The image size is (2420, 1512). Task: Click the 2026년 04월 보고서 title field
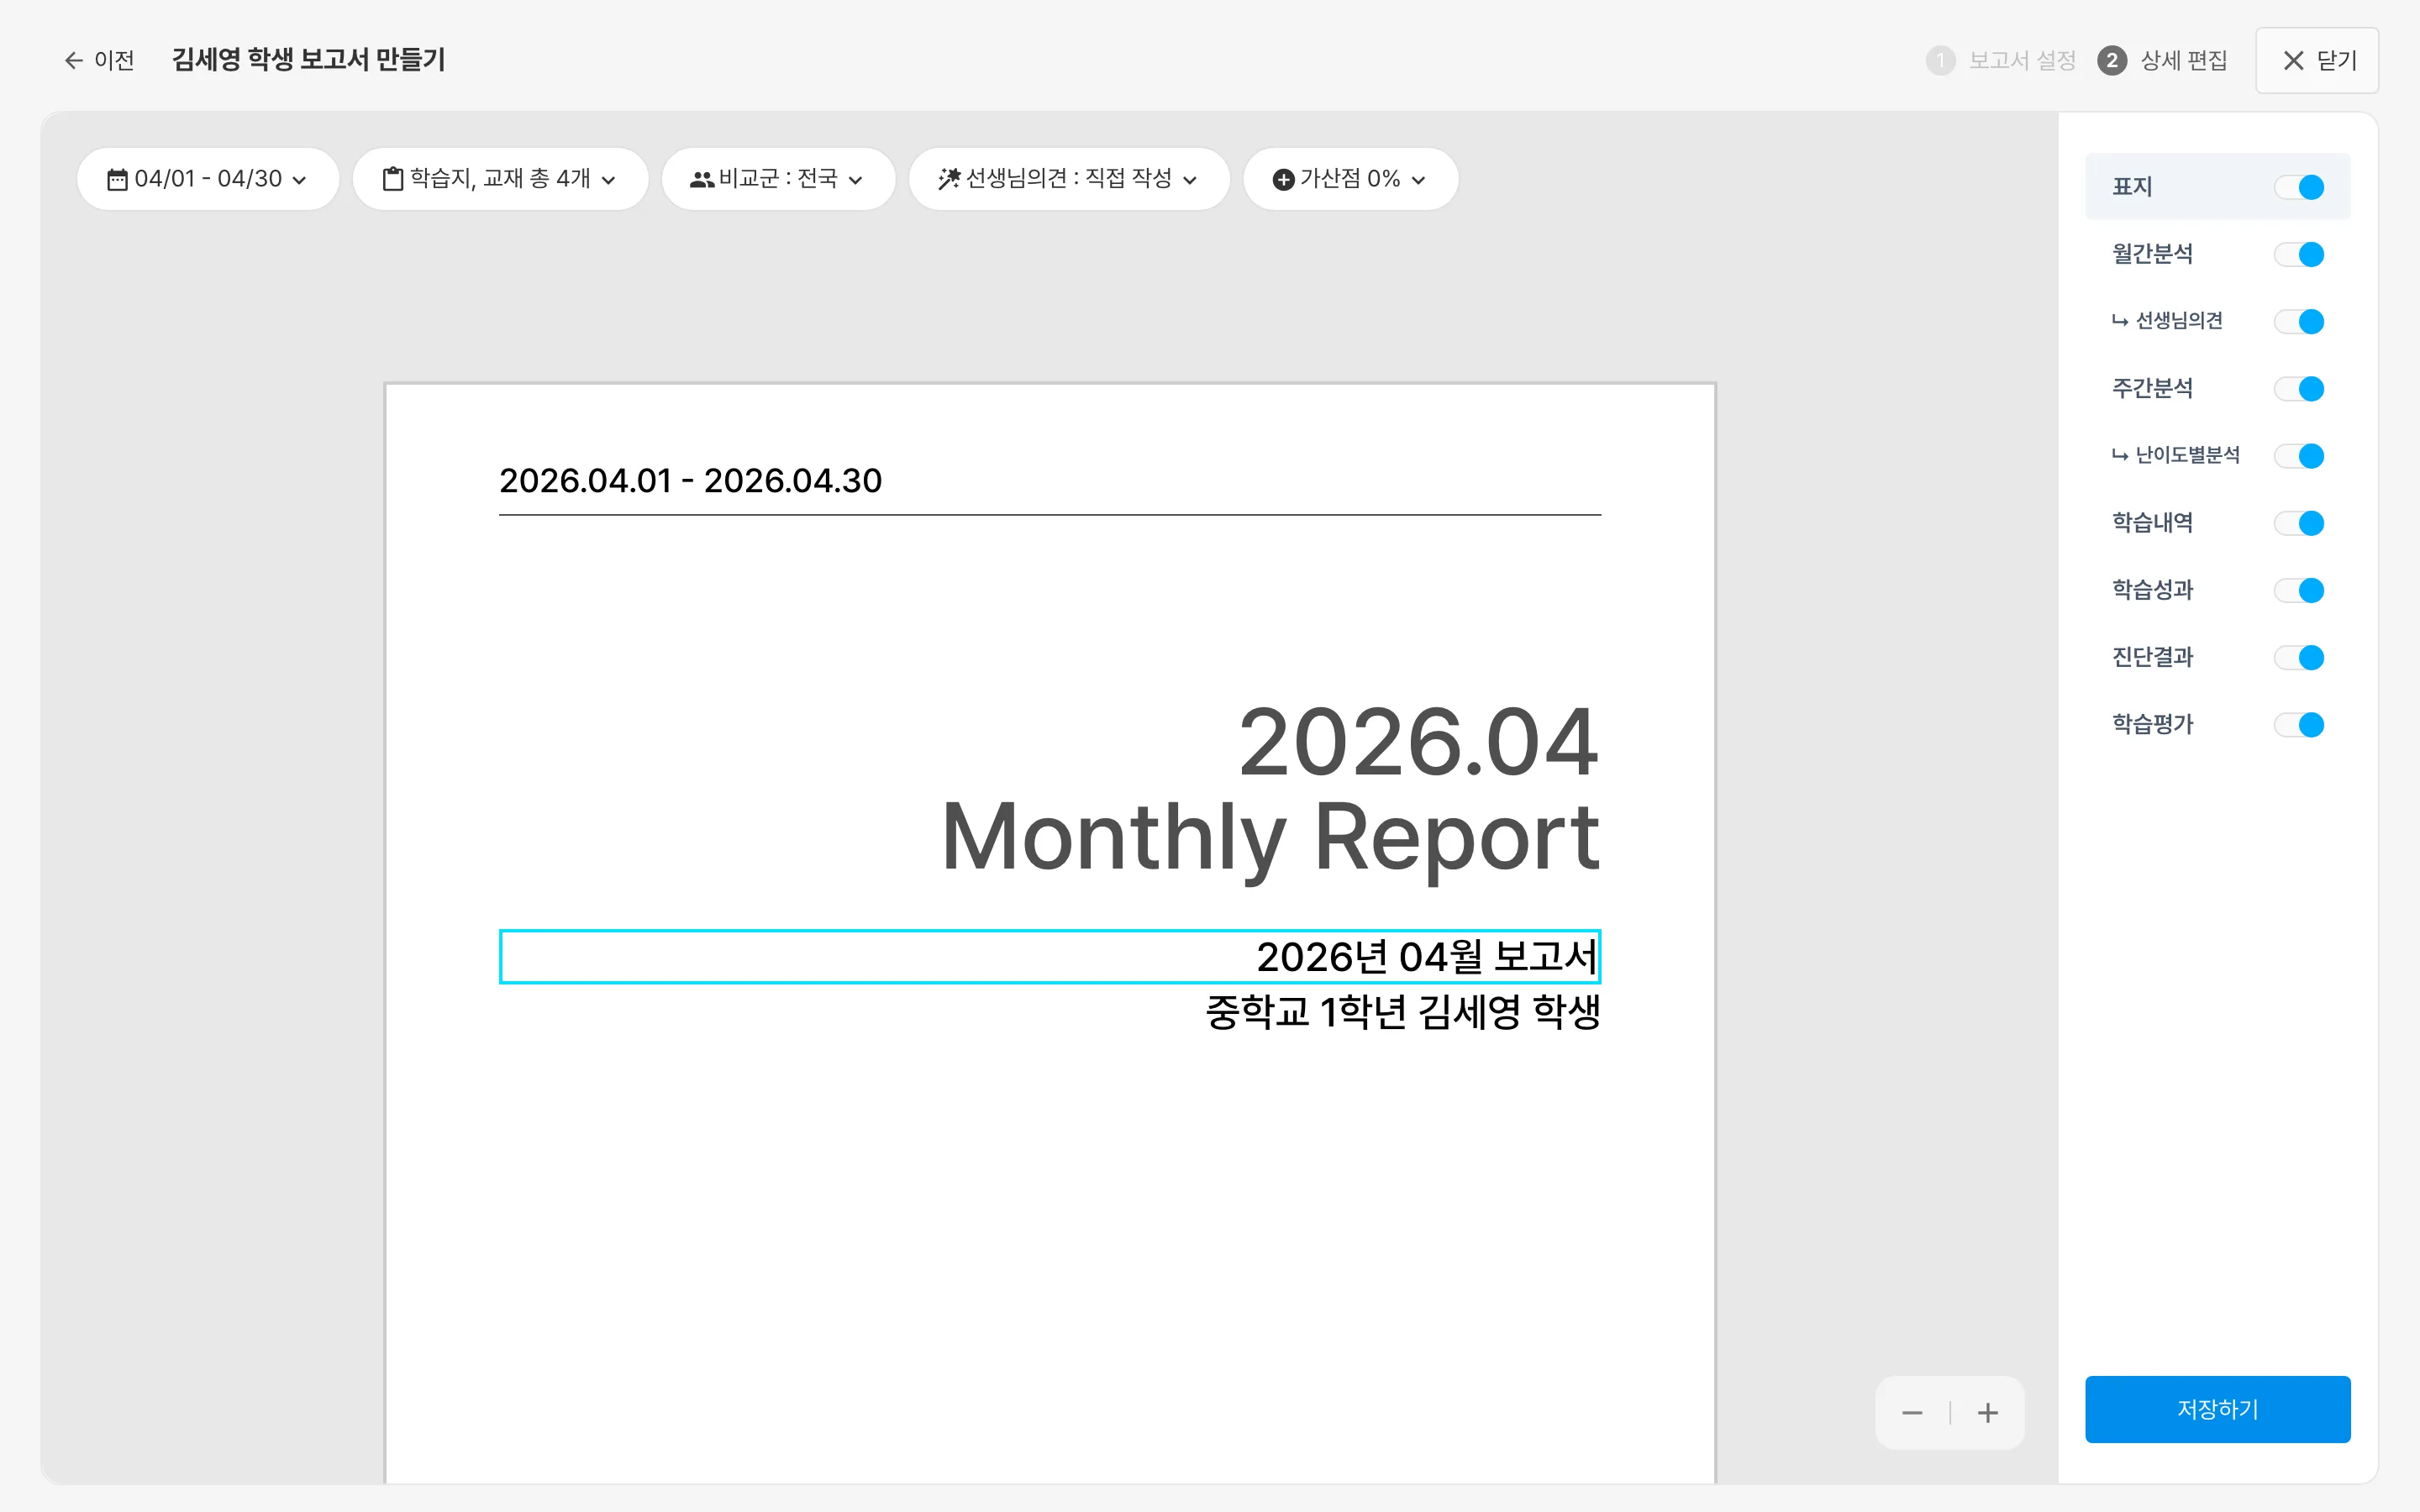pos(1050,957)
